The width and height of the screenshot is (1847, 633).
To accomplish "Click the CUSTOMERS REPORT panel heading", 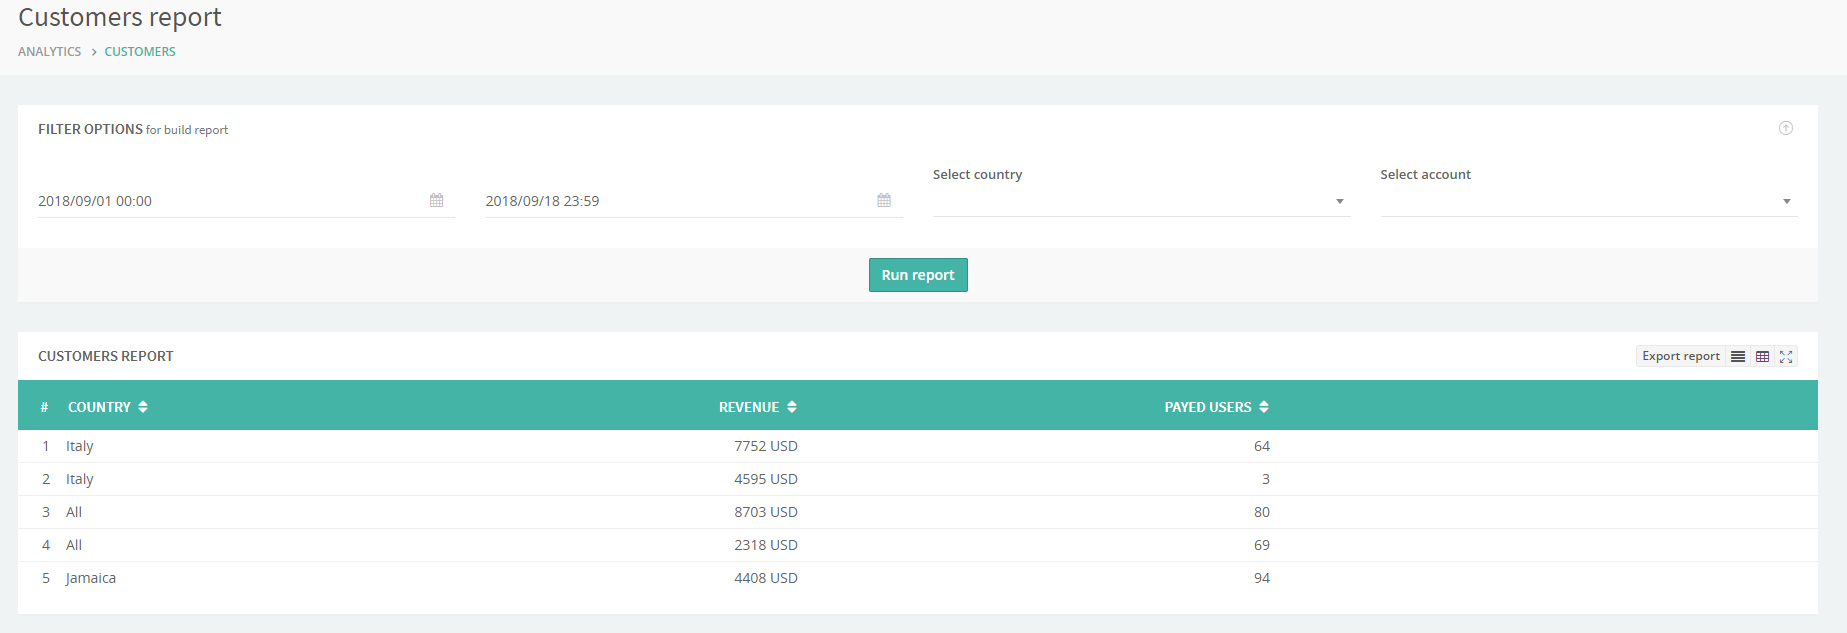I will pos(106,356).
